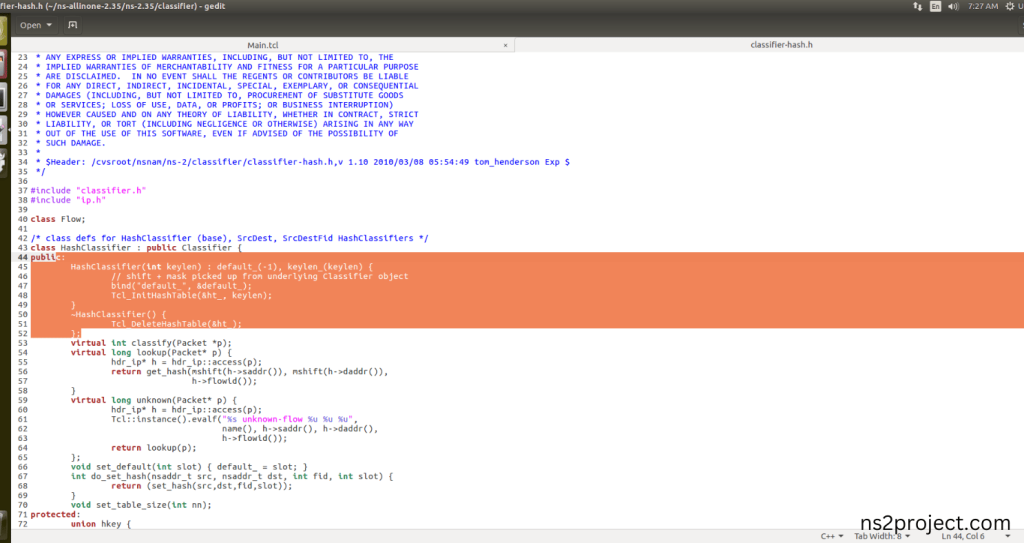1024x543 pixels.
Task: Click the union hkey { line
Action: tap(101, 523)
